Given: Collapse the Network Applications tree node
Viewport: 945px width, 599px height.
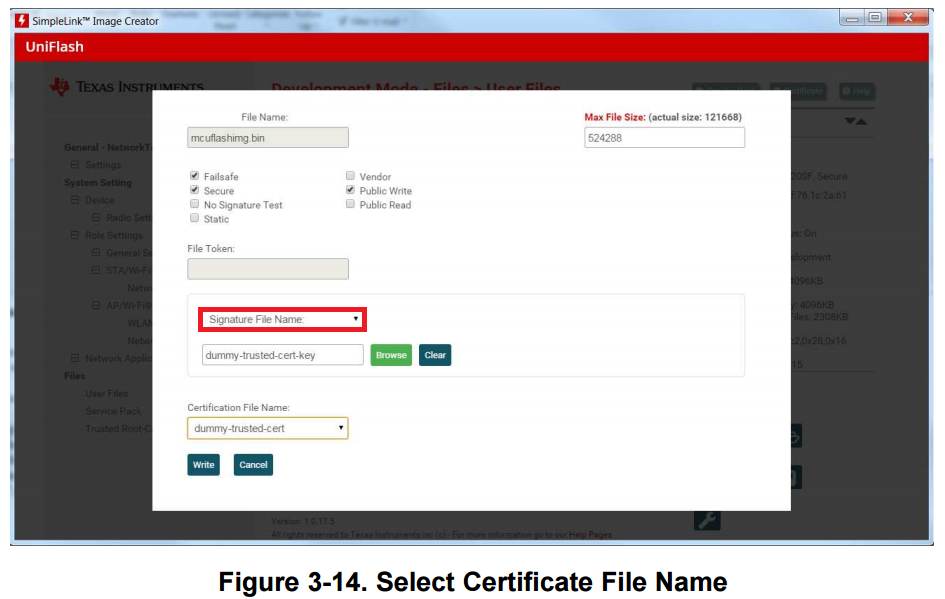Looking at the screenshot, I should point(75,359).
